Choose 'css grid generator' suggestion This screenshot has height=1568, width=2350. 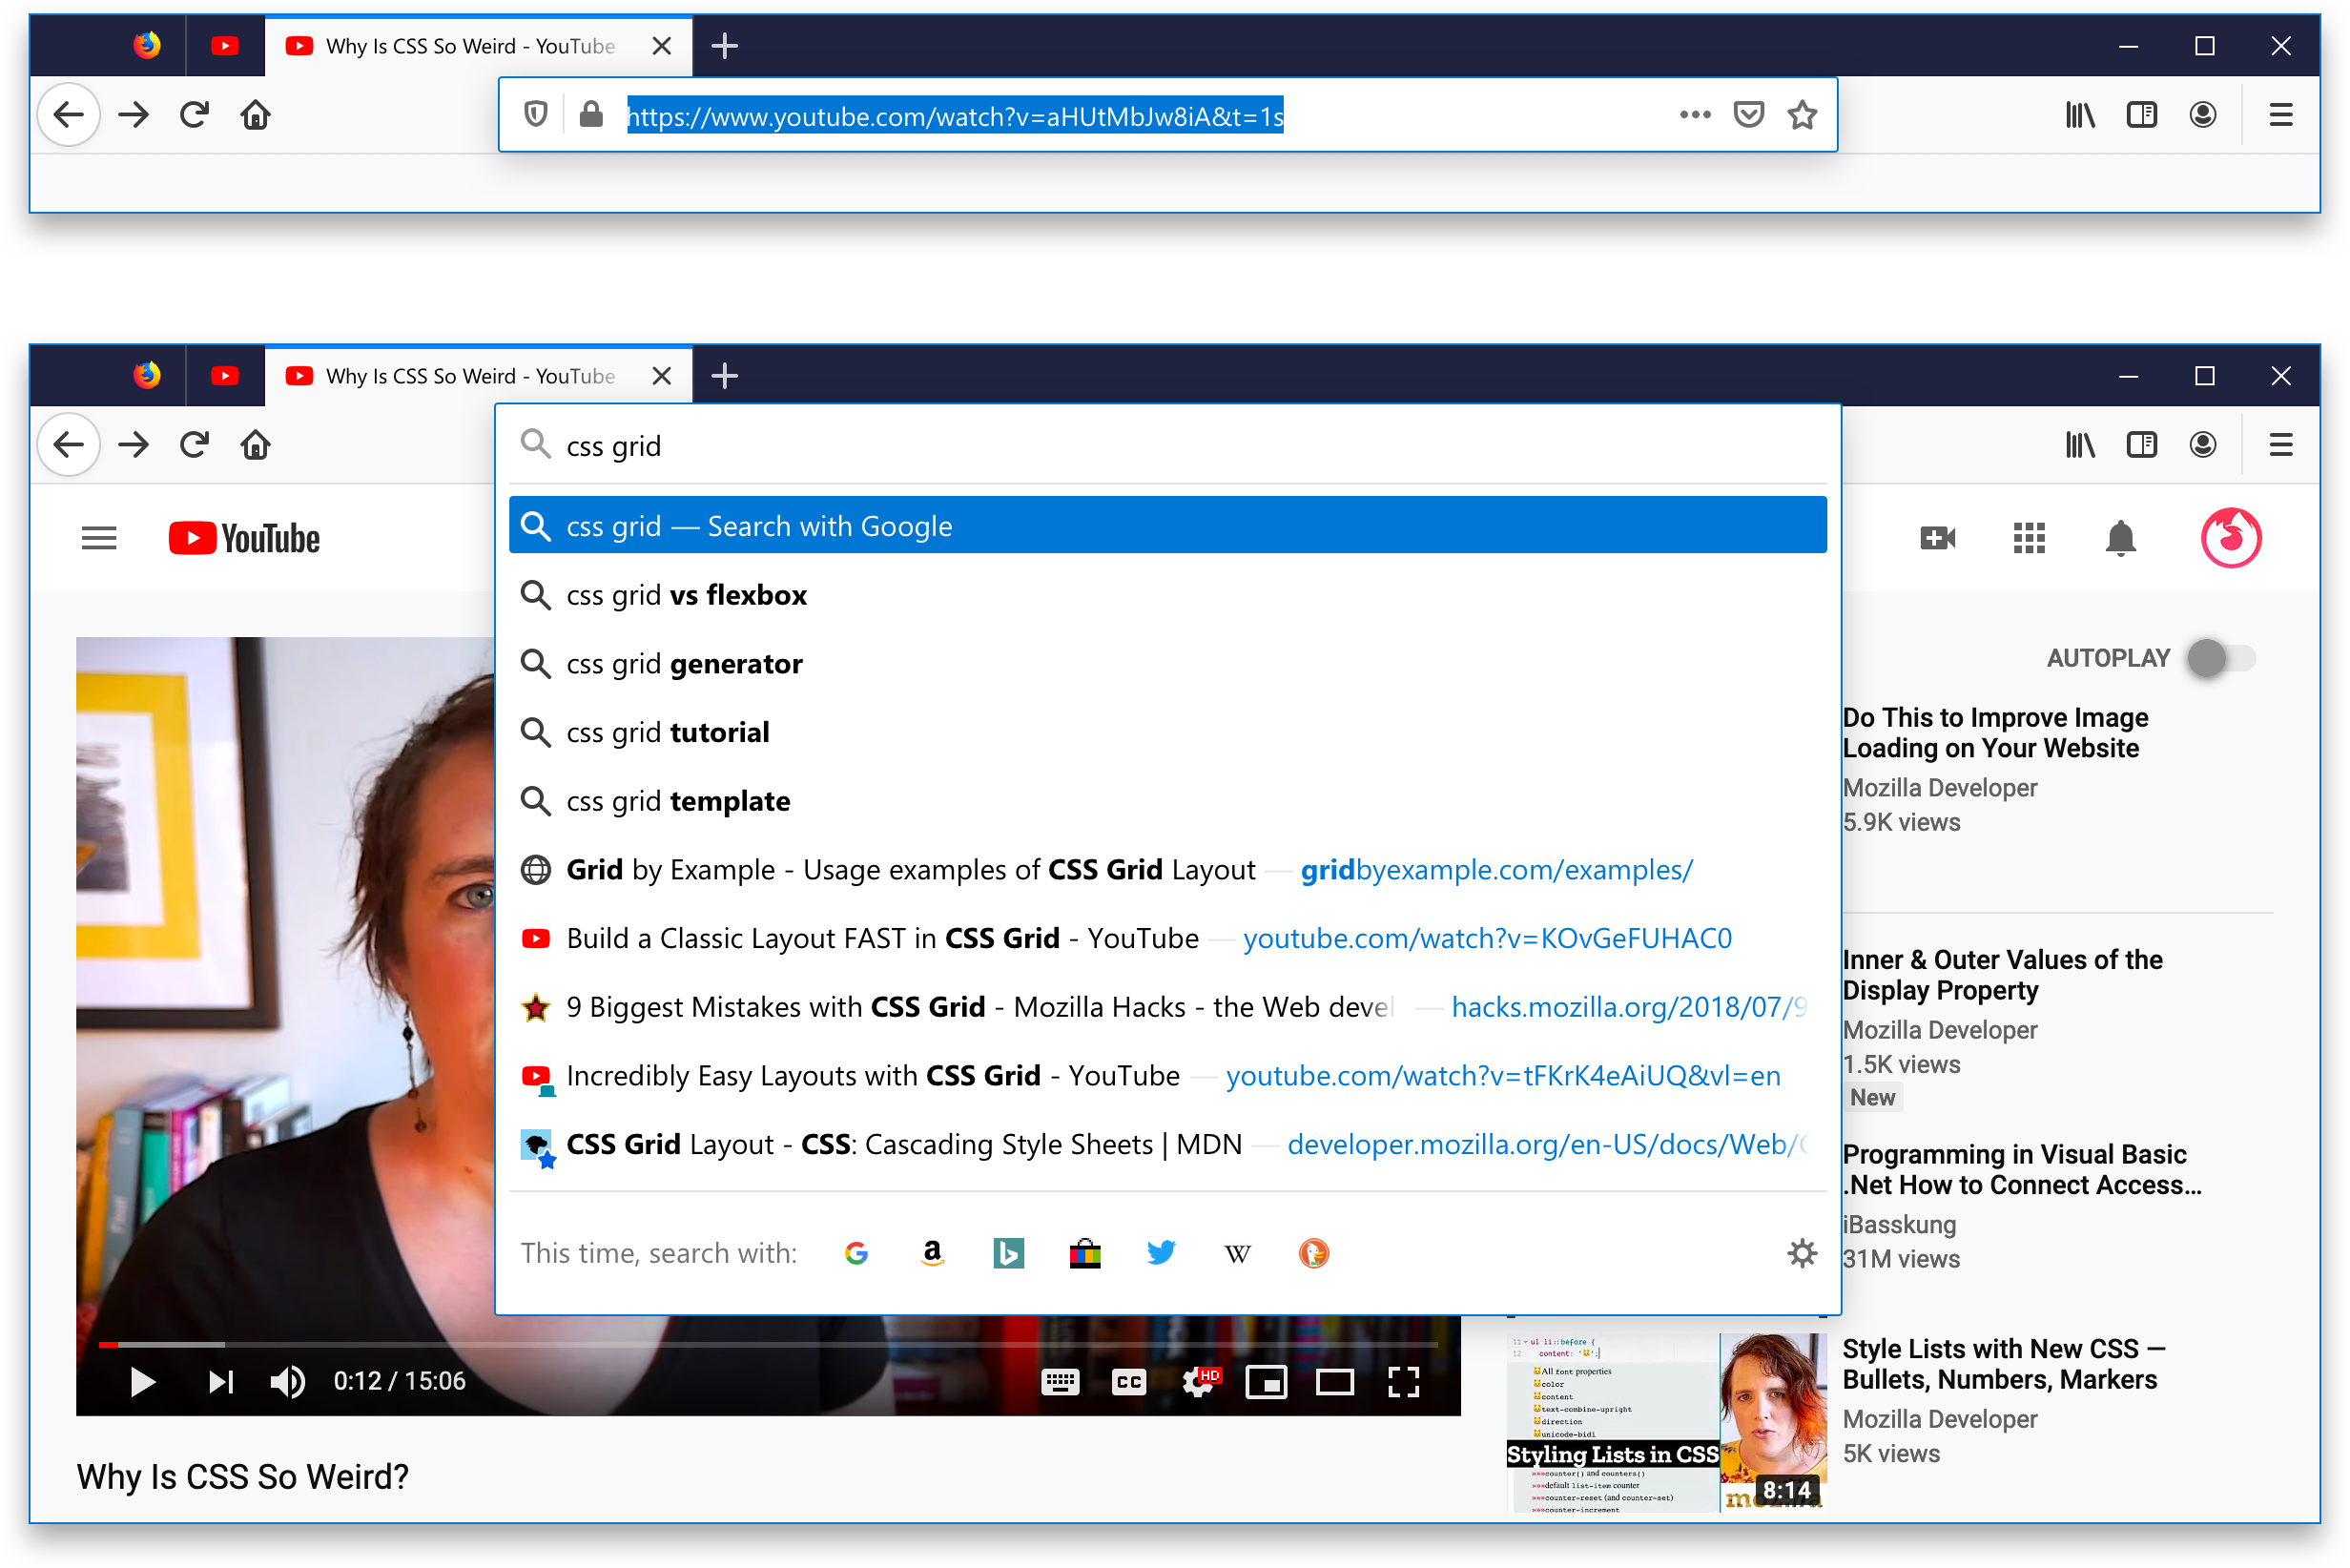1168,664
